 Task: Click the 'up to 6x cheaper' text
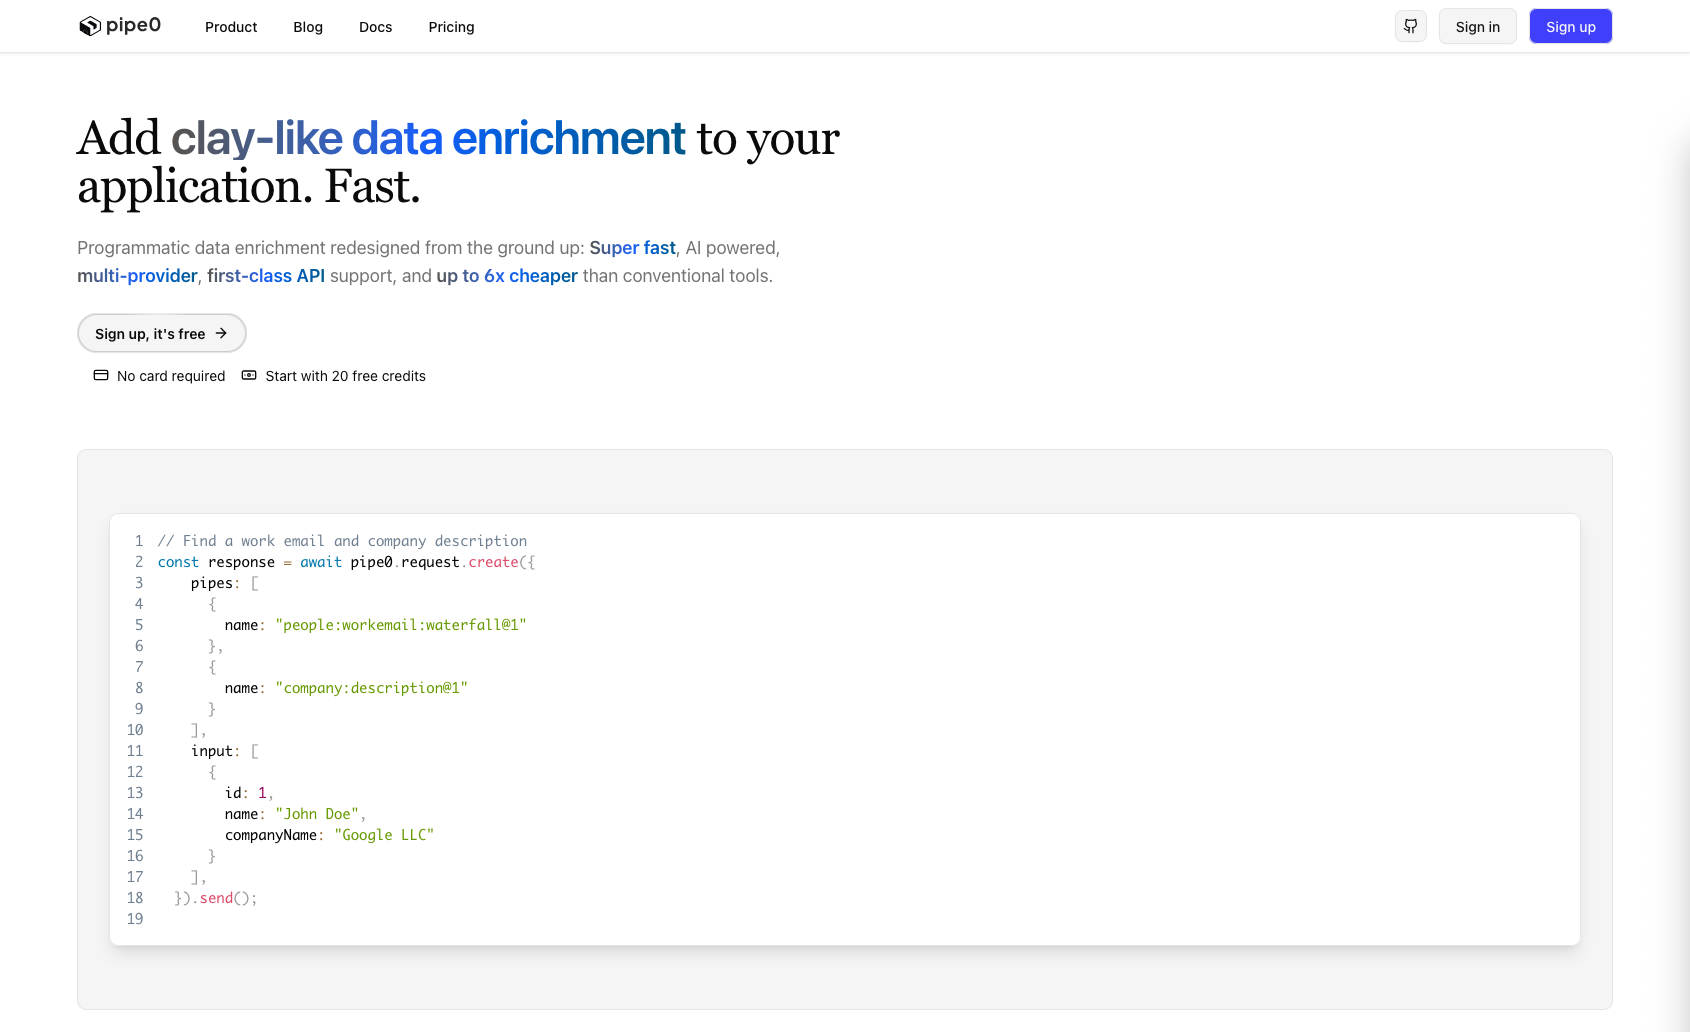[507, 276]
